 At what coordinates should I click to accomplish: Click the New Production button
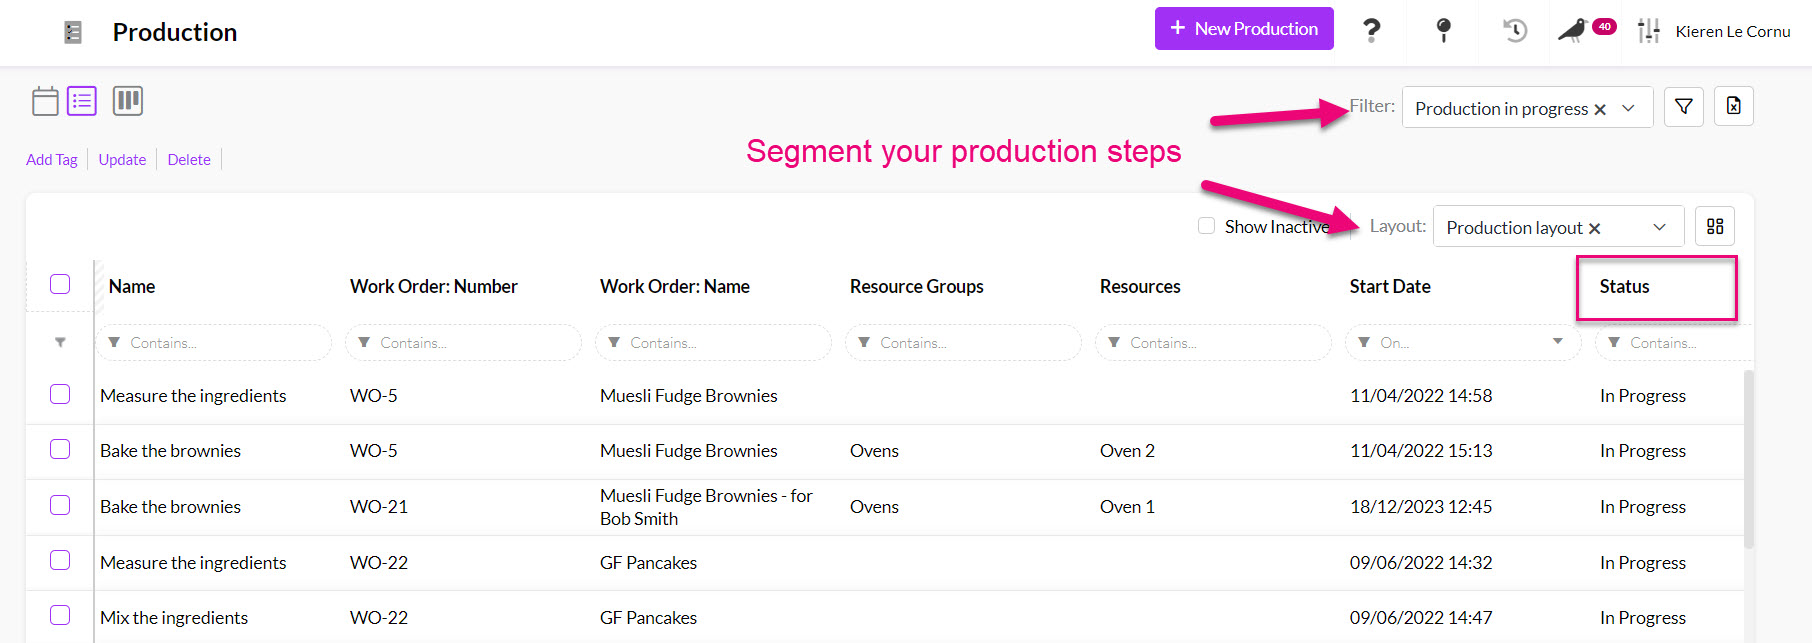click(x=1244, y=29)
